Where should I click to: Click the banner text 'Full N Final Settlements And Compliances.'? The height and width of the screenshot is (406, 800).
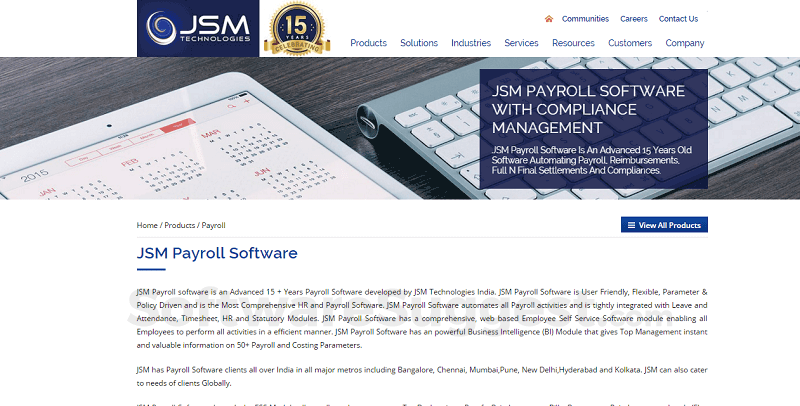point(576,171)
